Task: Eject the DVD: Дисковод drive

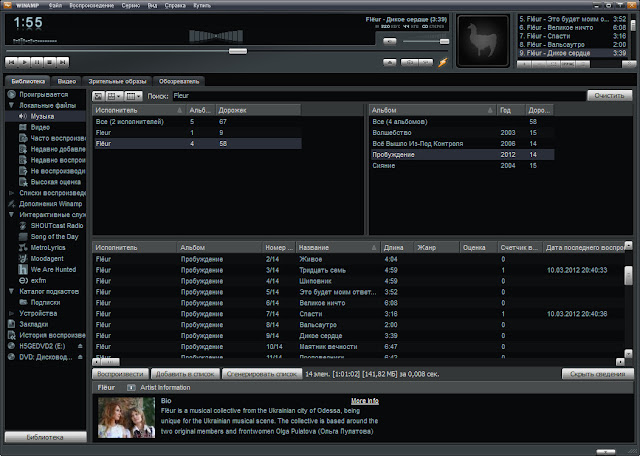Action: click(80, 357)
